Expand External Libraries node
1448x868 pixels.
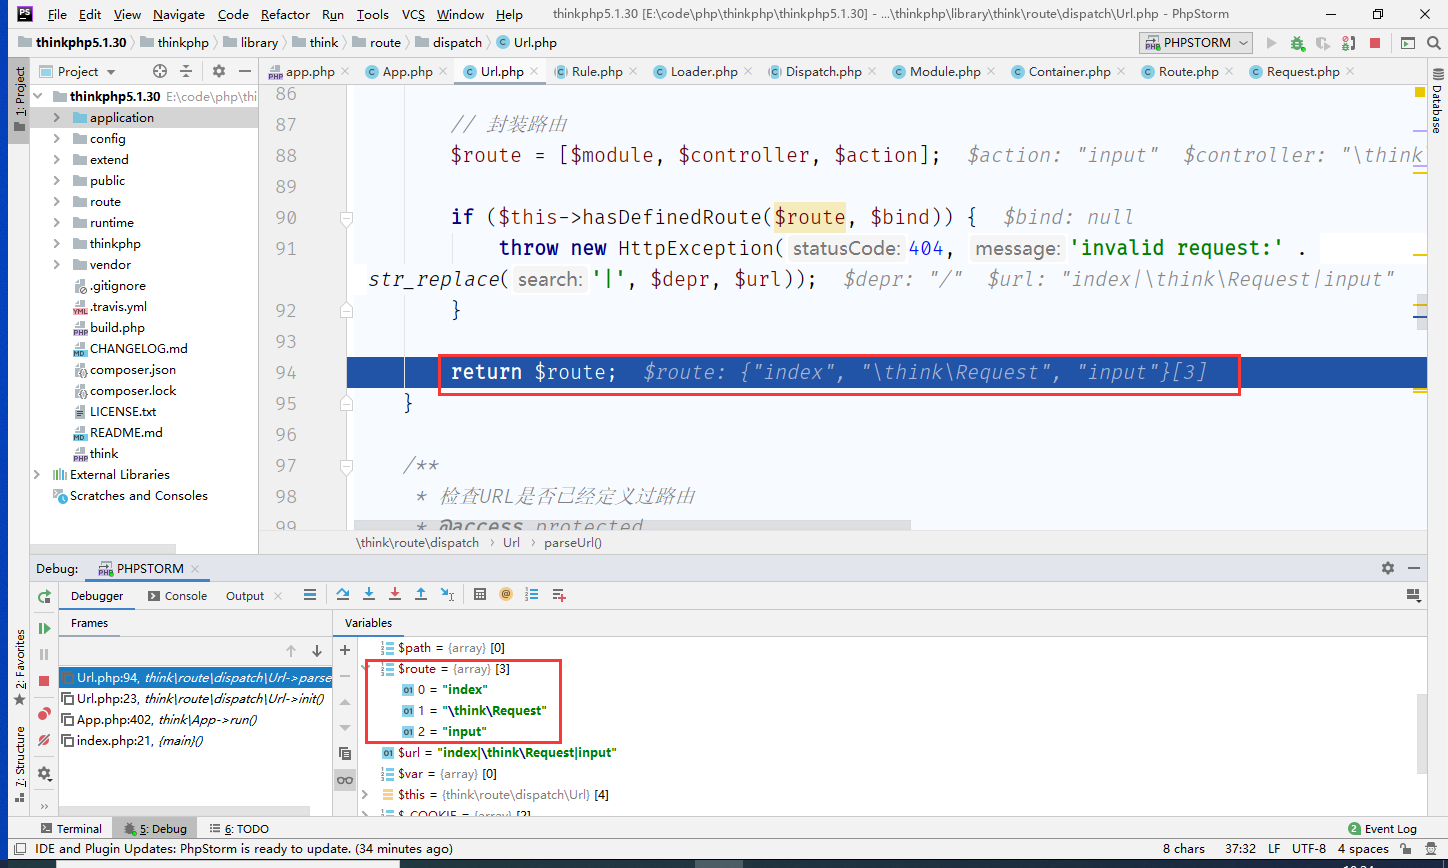[37, 474]
